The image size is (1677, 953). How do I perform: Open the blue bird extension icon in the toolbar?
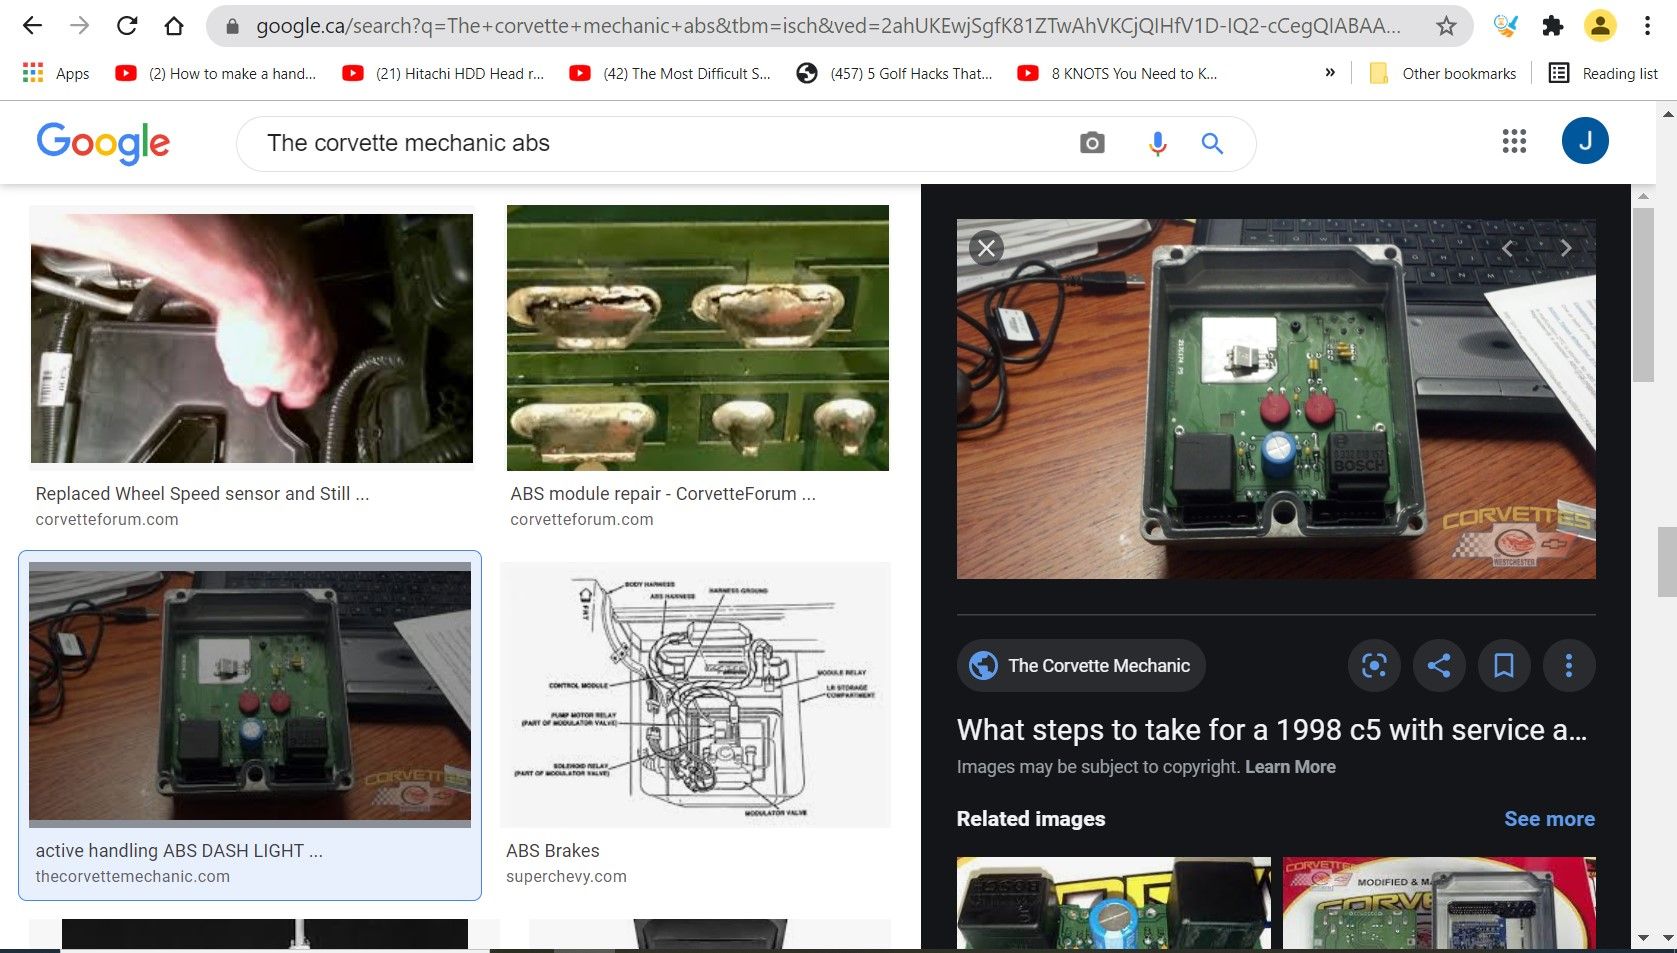[x=1505, y=26]
